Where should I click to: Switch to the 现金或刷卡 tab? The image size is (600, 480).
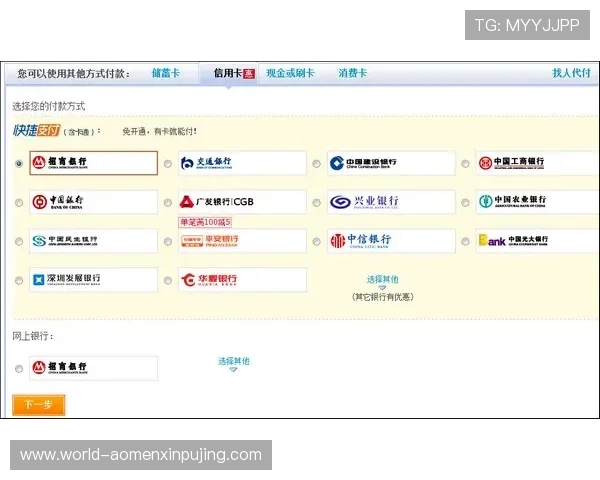tap(290, 73)
